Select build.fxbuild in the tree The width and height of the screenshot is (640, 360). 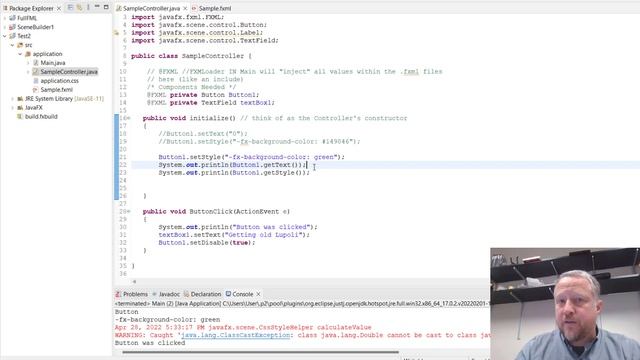[41, 117]
